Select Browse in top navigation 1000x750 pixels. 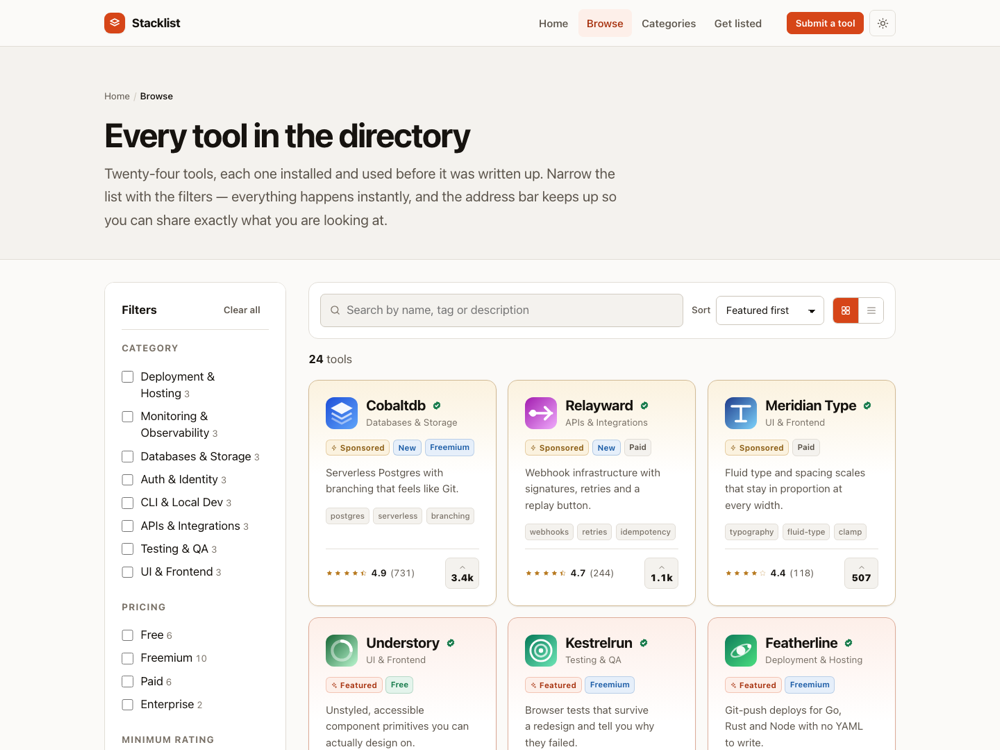[605, 24]
